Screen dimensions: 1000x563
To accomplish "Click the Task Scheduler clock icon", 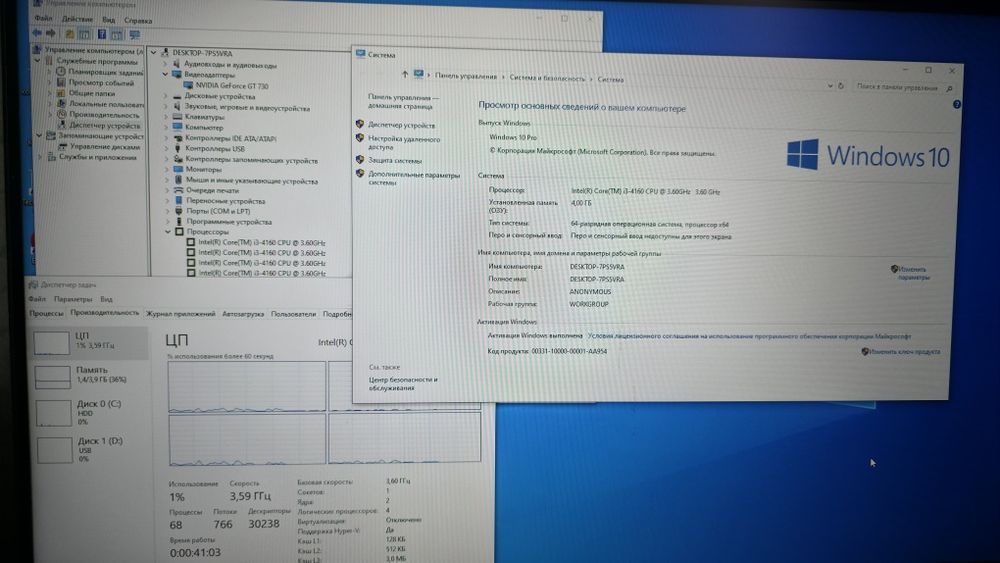I will click(x=61, y=72).
